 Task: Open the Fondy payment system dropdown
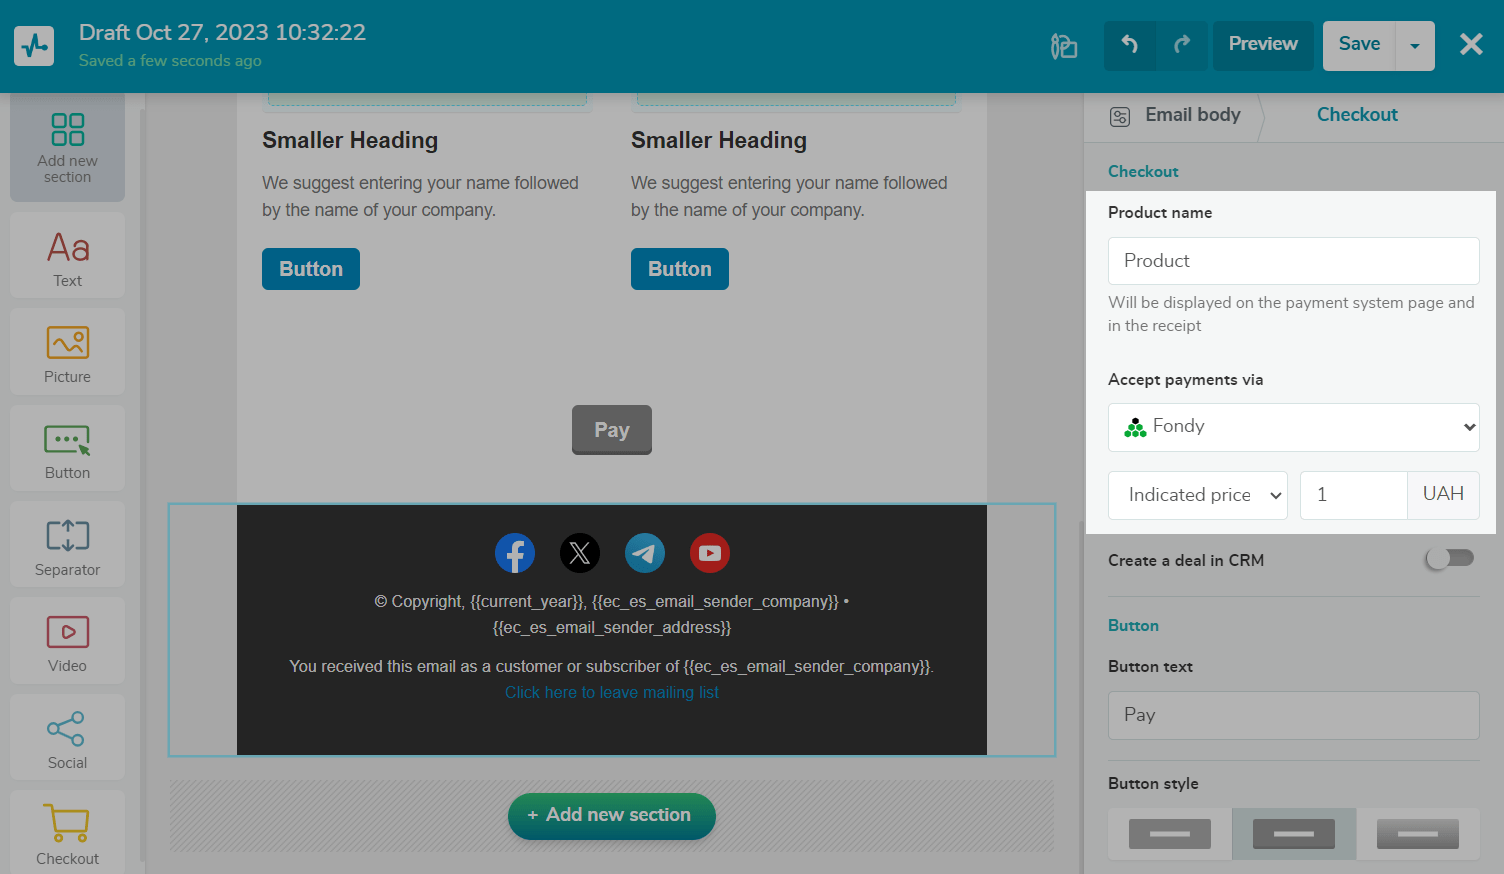pos(1294,427)
